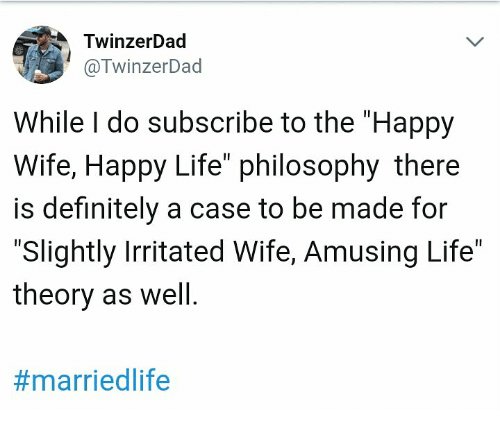This screenshot has height=432, width=500.
Task: Click the @TwinzerDad handle
Action: click(143, 66)
